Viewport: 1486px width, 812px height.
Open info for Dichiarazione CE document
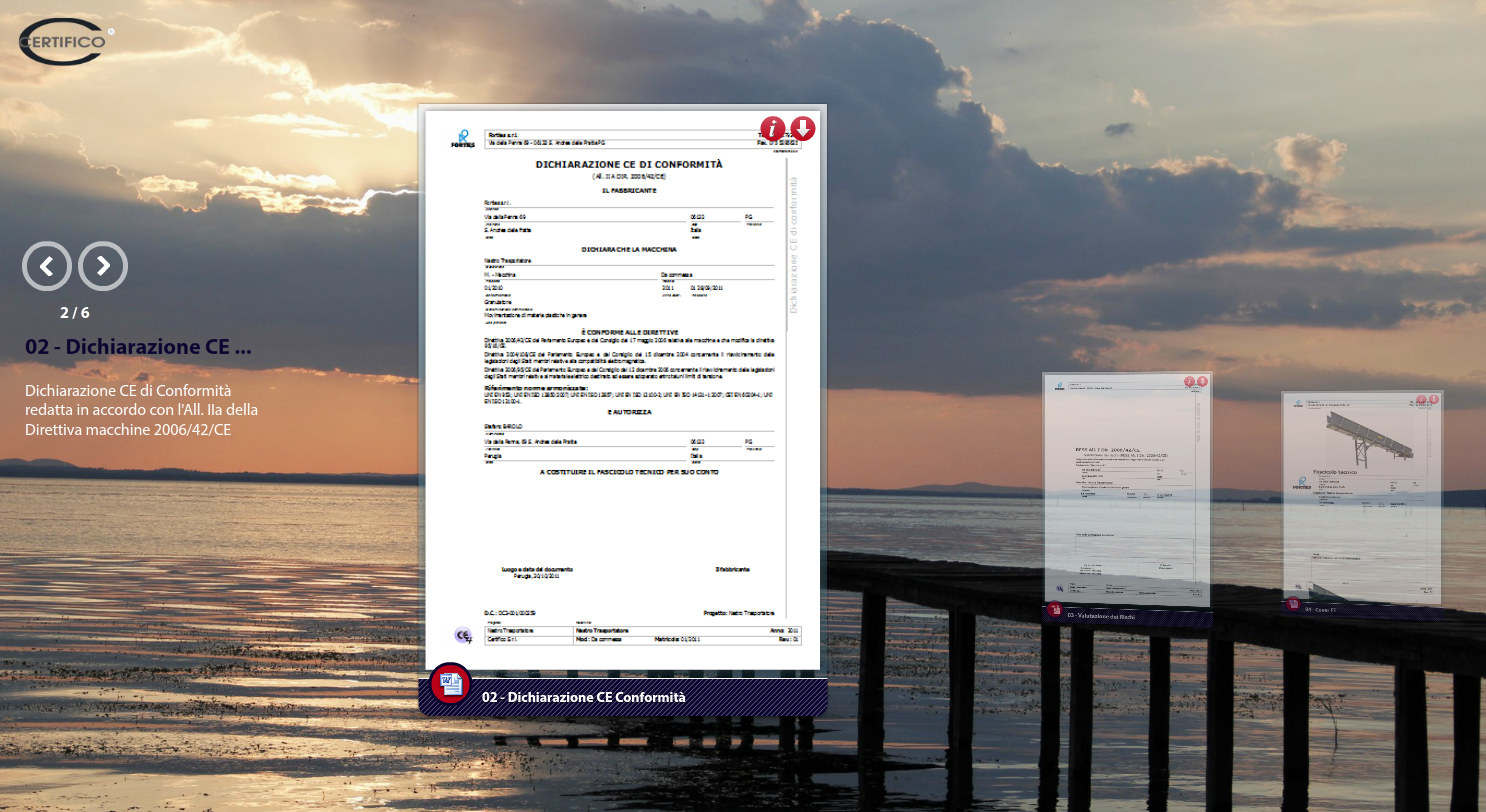pyautogui.click(x=773, y=129)
